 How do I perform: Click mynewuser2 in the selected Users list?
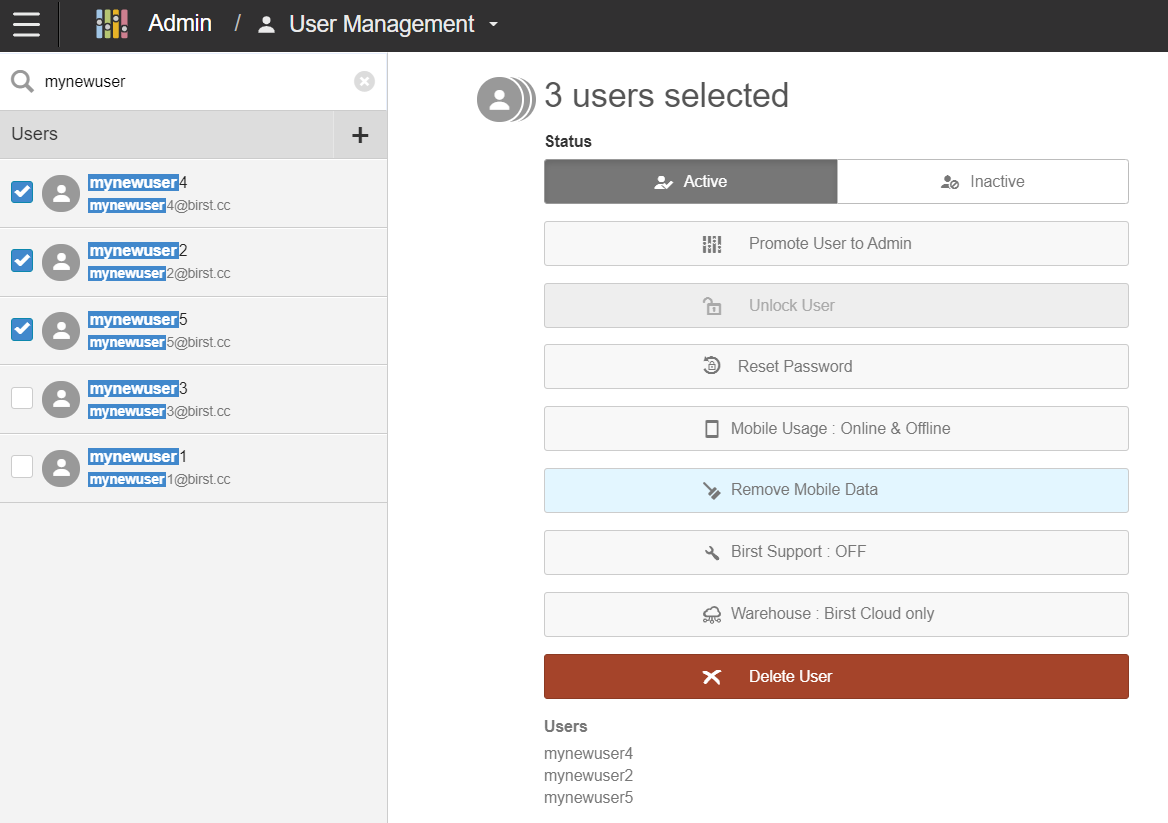point(588,775)
